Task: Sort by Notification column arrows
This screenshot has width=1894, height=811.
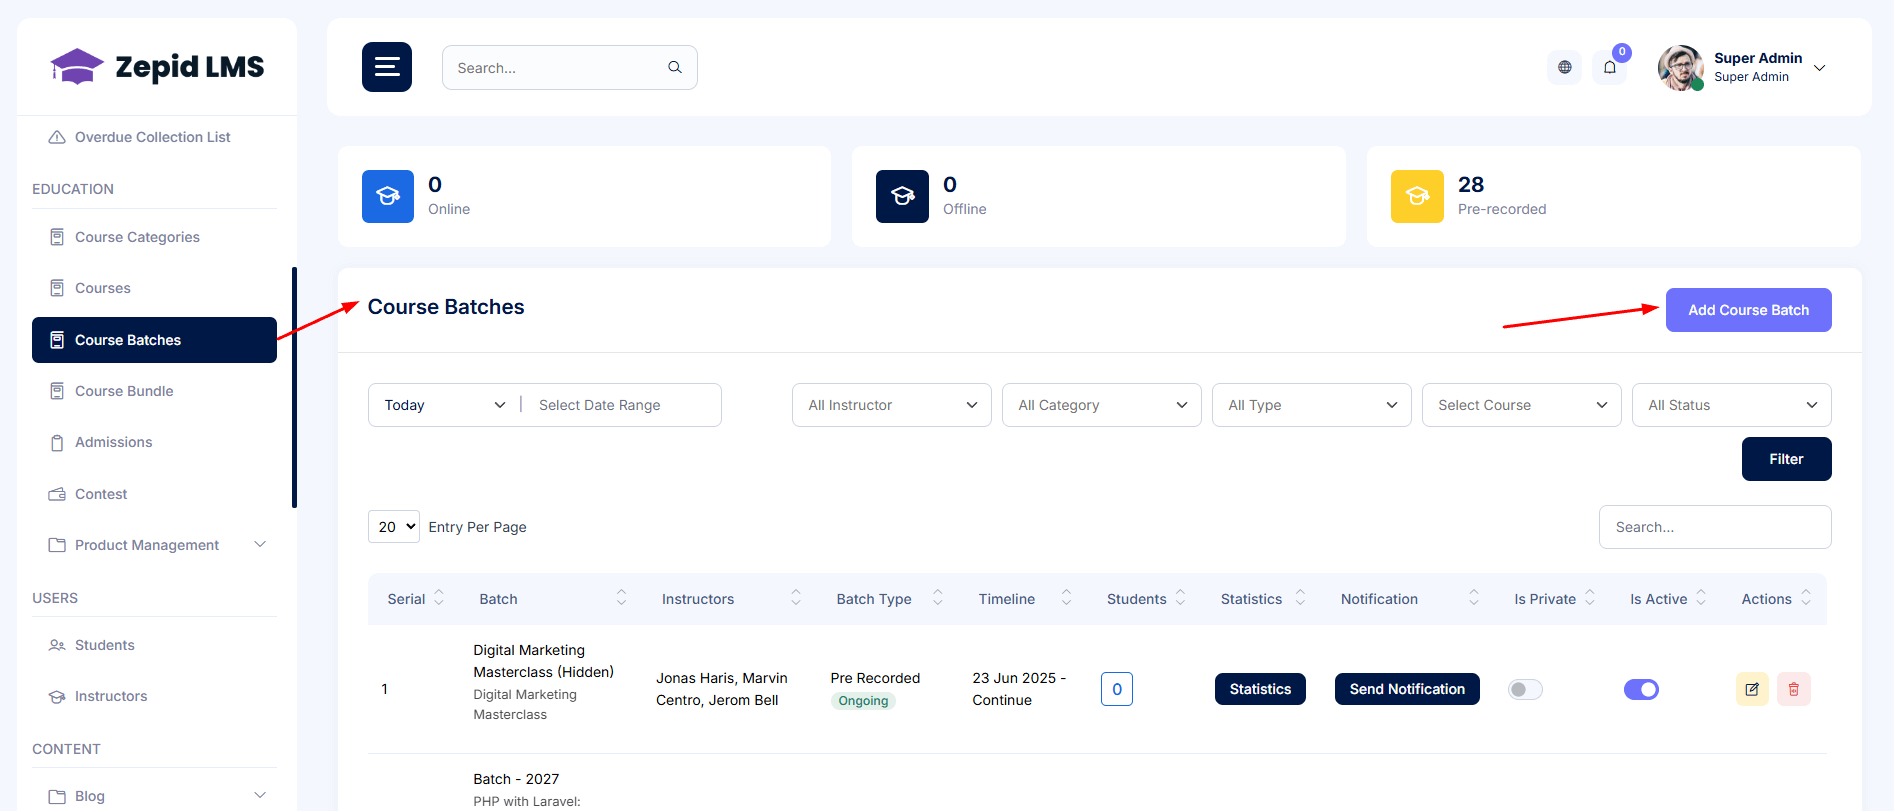Action: pos(1474,598)
